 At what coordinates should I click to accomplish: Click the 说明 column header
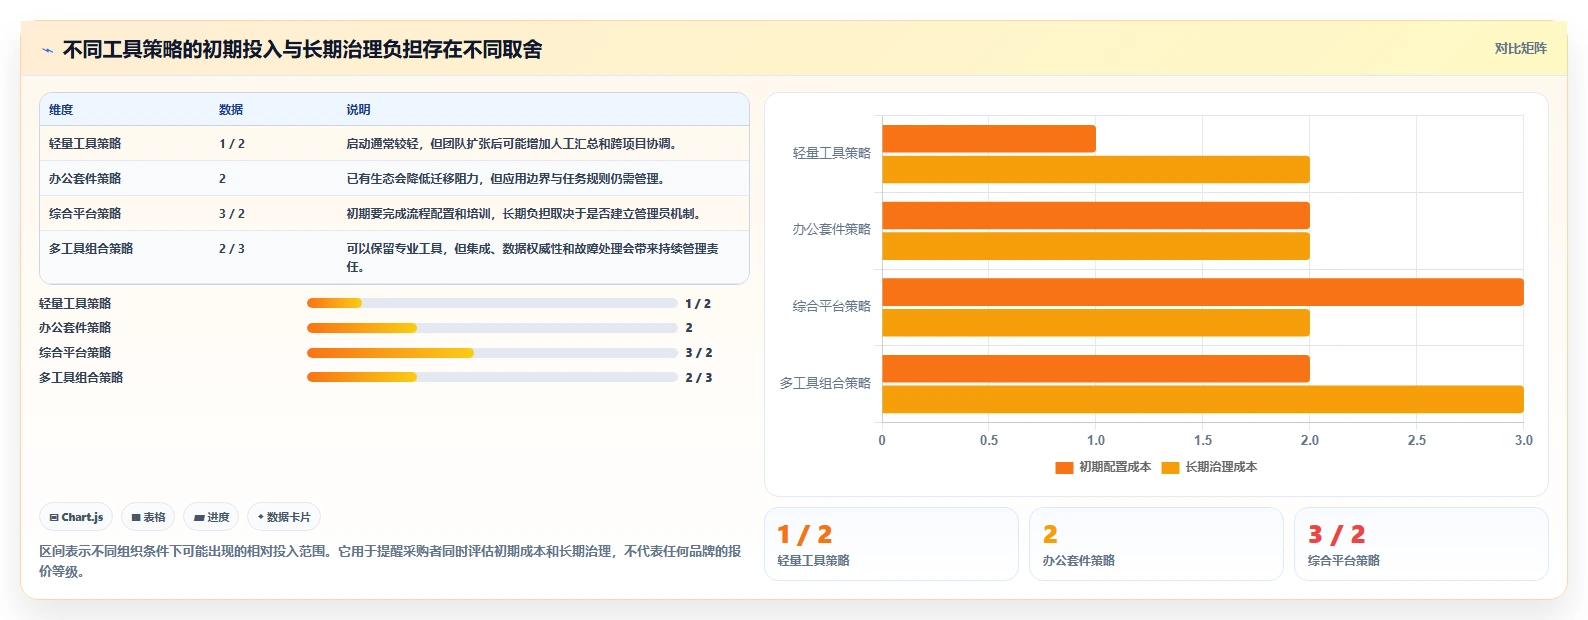[x=358, y=110]
